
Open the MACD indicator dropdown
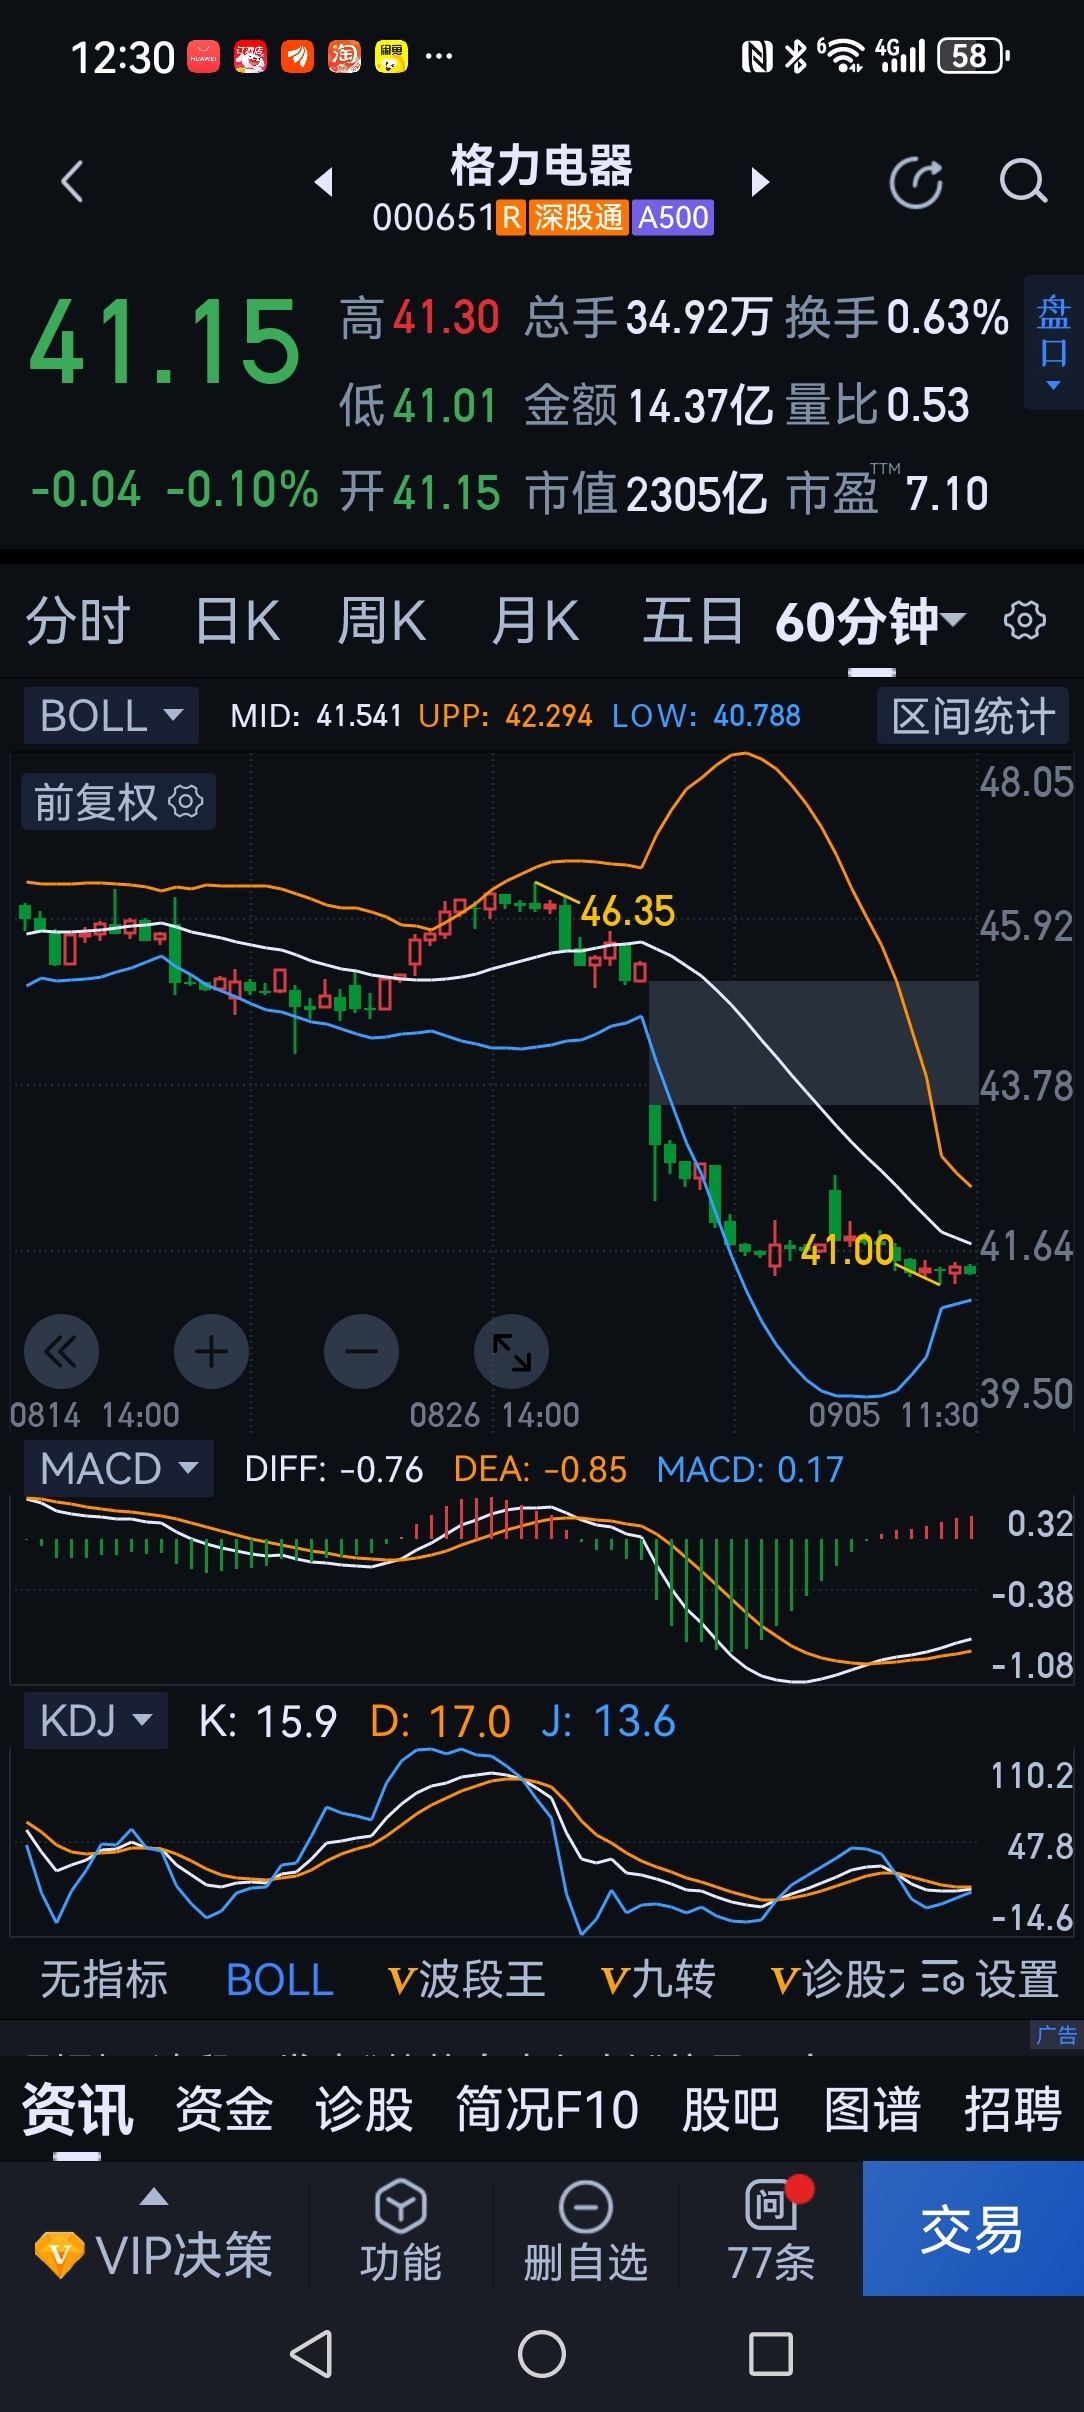coord(119,1468)
